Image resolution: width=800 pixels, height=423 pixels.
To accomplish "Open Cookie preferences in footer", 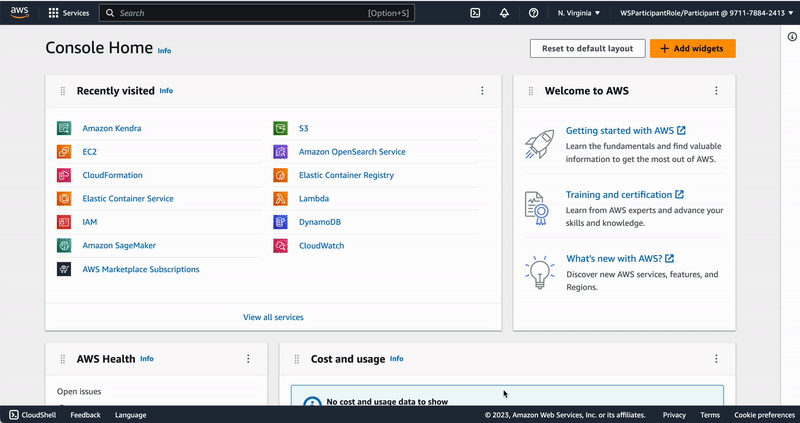I will point(764,415).
